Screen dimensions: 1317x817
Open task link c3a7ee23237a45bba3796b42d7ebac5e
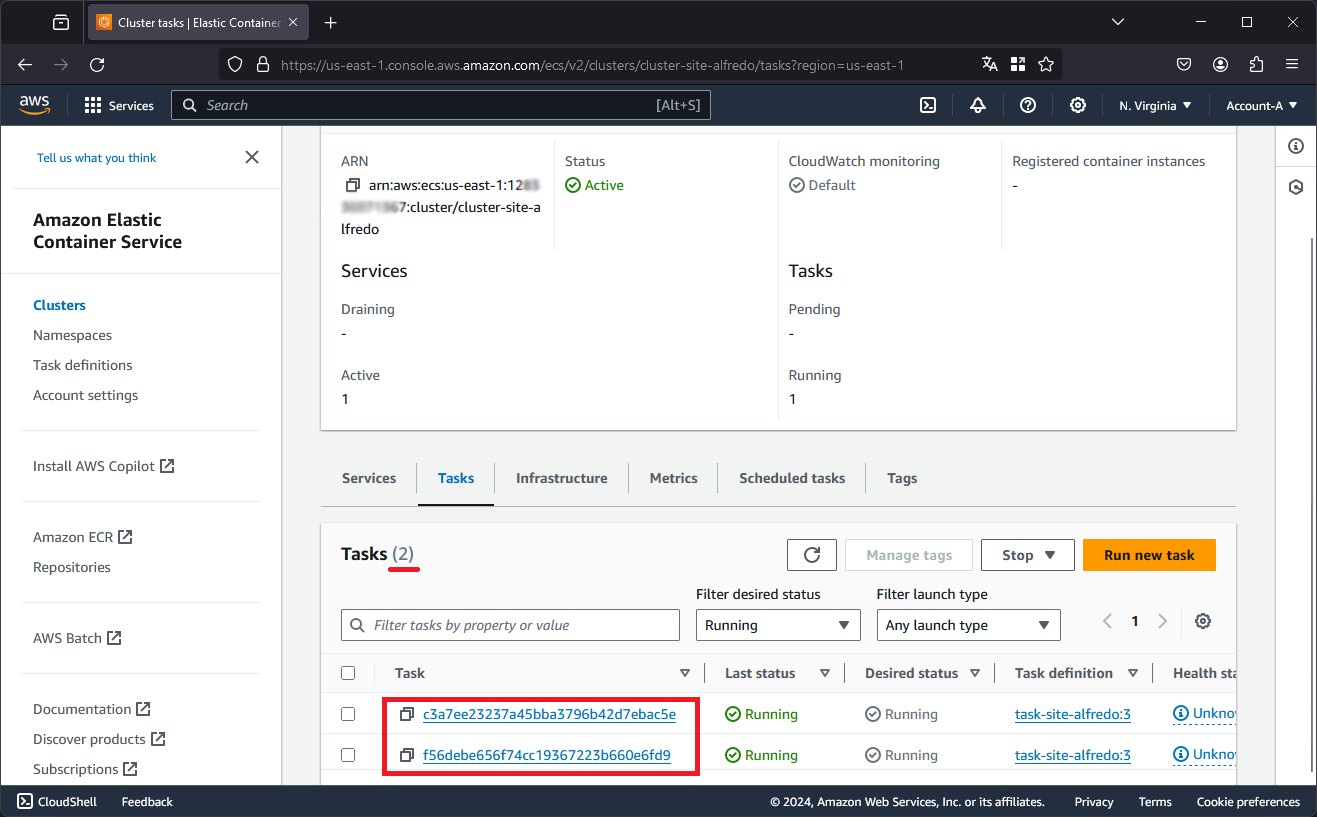click(x=549, y=714)
